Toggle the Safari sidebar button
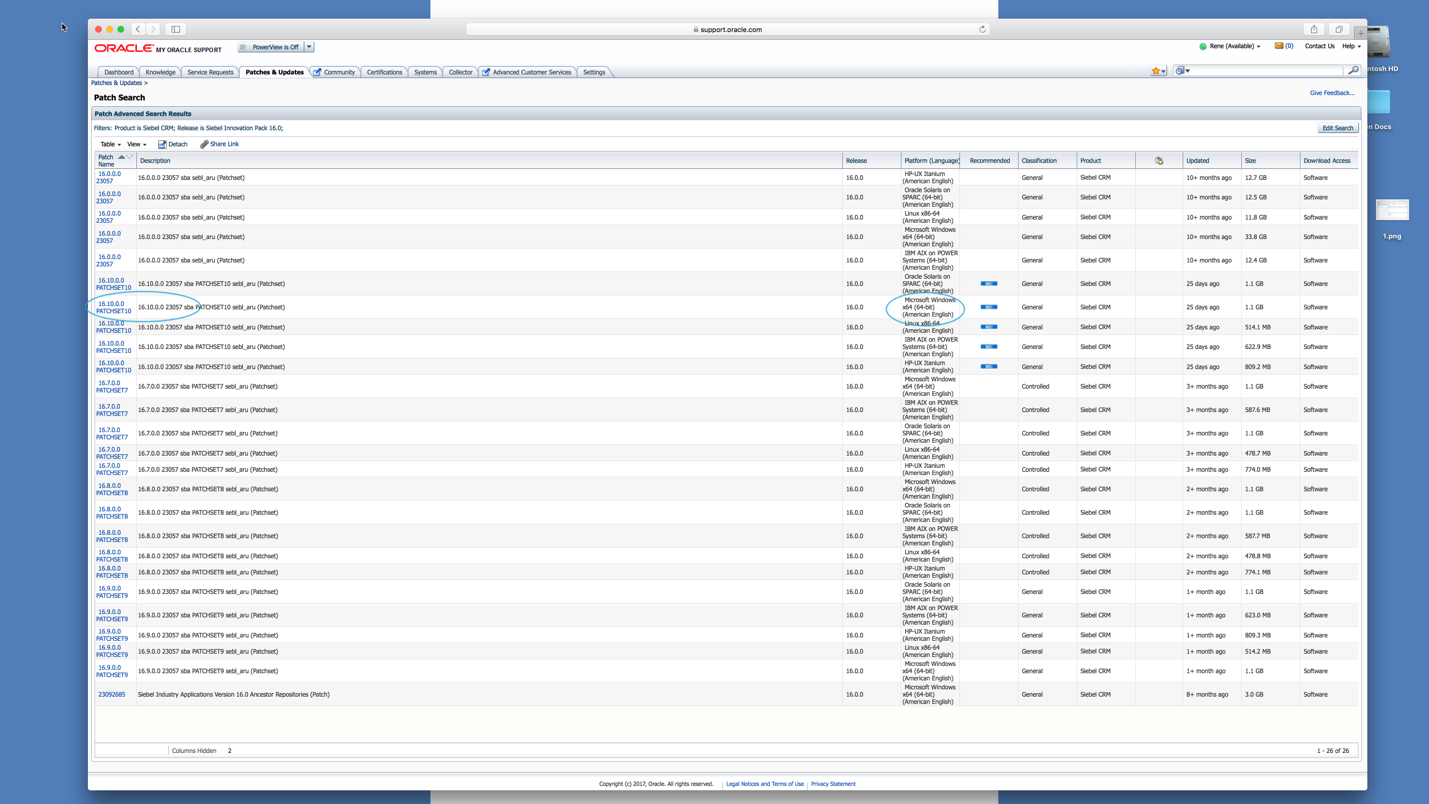The image size is (1429, 804). 176,29
